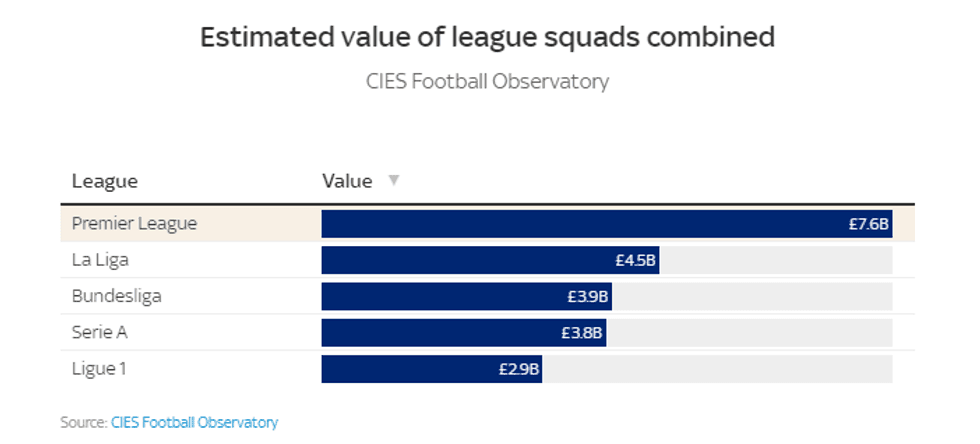
Task: Click the Bundesliga £3.9B value label
Action: (587, 296)
